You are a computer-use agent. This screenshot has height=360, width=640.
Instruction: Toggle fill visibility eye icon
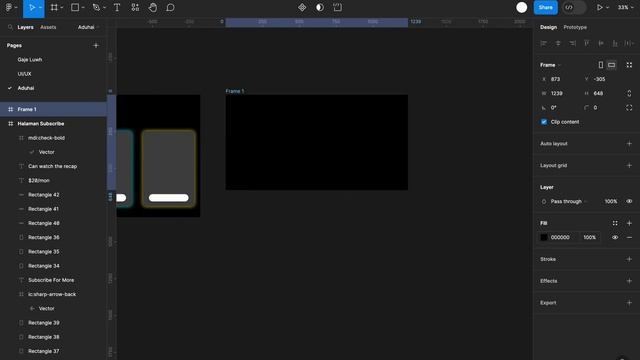pos(615,238)
